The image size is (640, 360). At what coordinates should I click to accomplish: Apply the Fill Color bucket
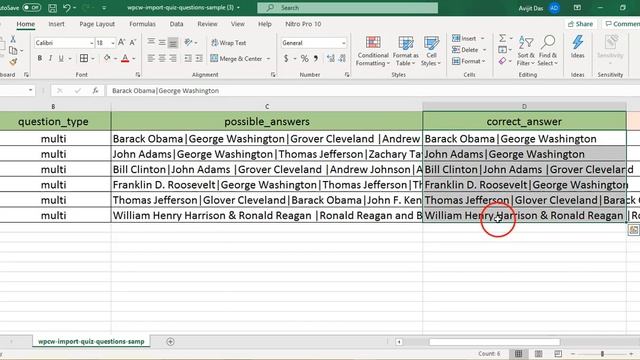tap(107, 58)
